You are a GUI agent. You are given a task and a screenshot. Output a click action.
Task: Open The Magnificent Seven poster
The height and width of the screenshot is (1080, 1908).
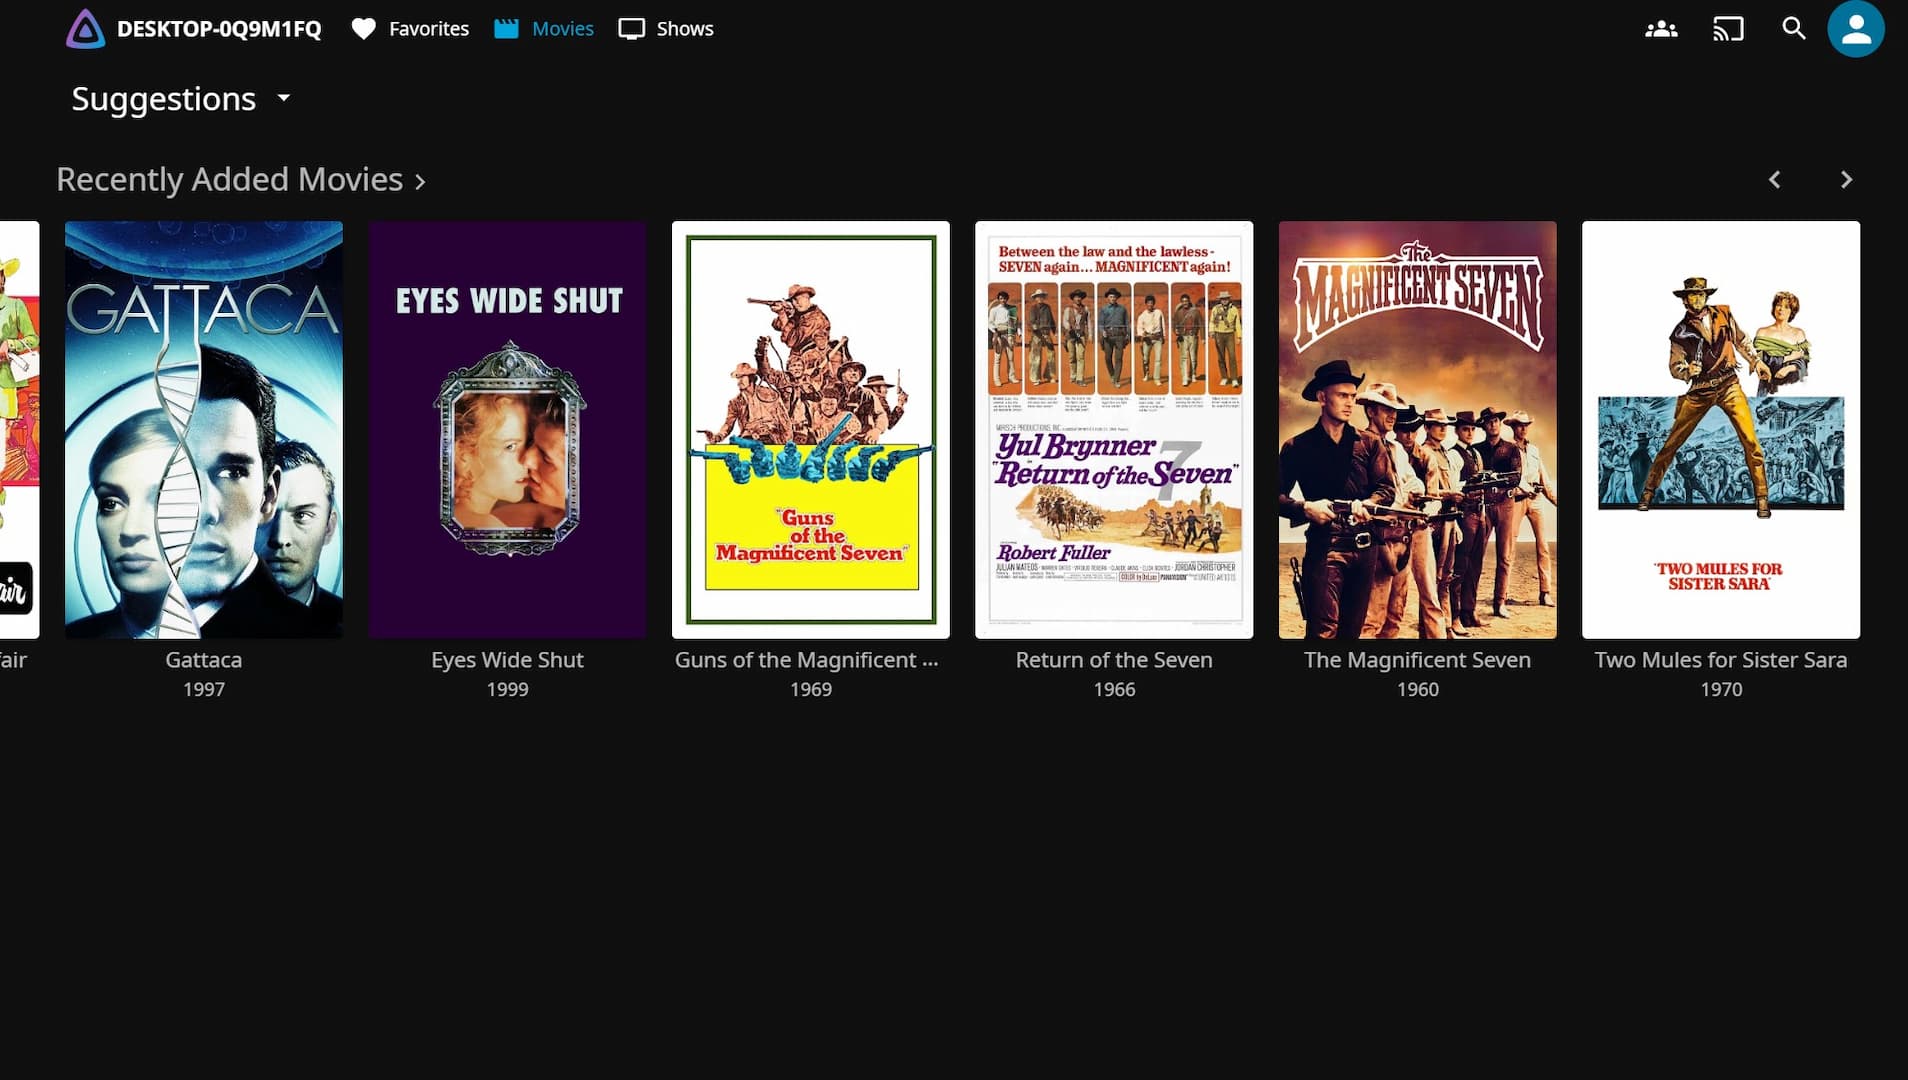click(1418, 430)
